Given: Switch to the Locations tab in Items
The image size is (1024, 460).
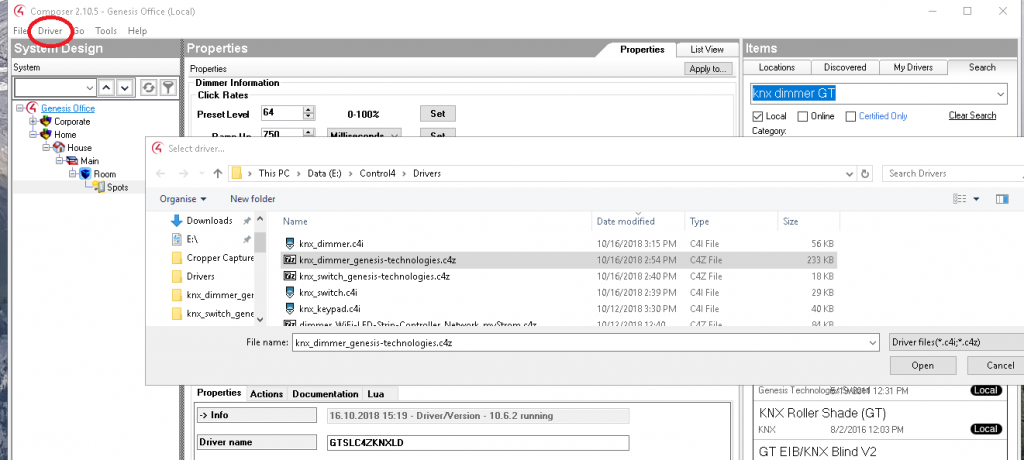Looking at the screenshot, I should (776, 67).
